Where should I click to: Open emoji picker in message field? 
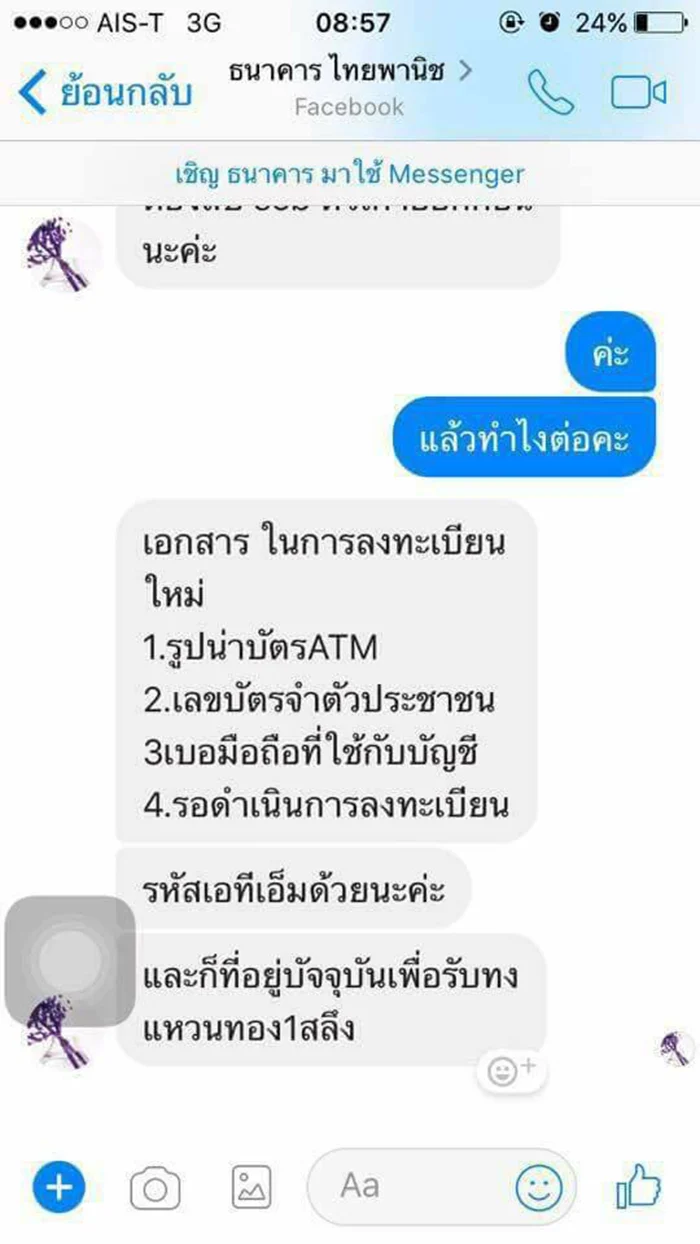(539, 1188)
